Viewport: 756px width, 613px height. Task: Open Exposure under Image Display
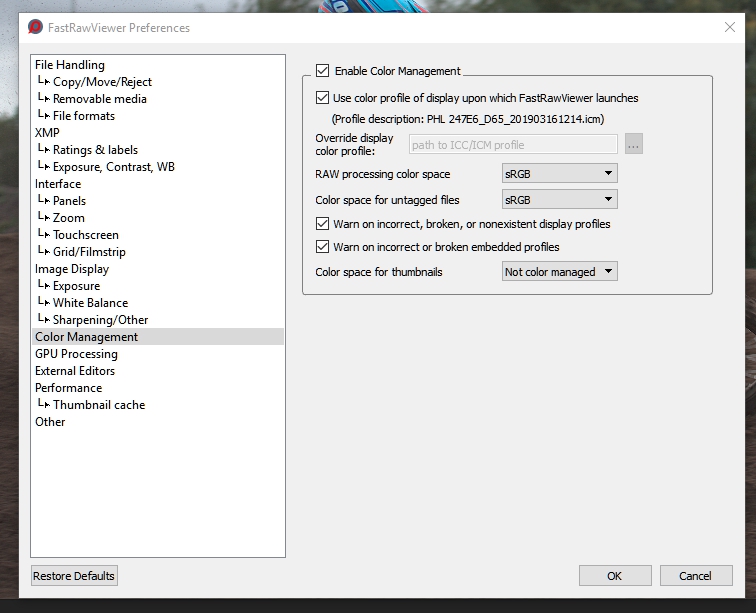(x=158, y=286)
